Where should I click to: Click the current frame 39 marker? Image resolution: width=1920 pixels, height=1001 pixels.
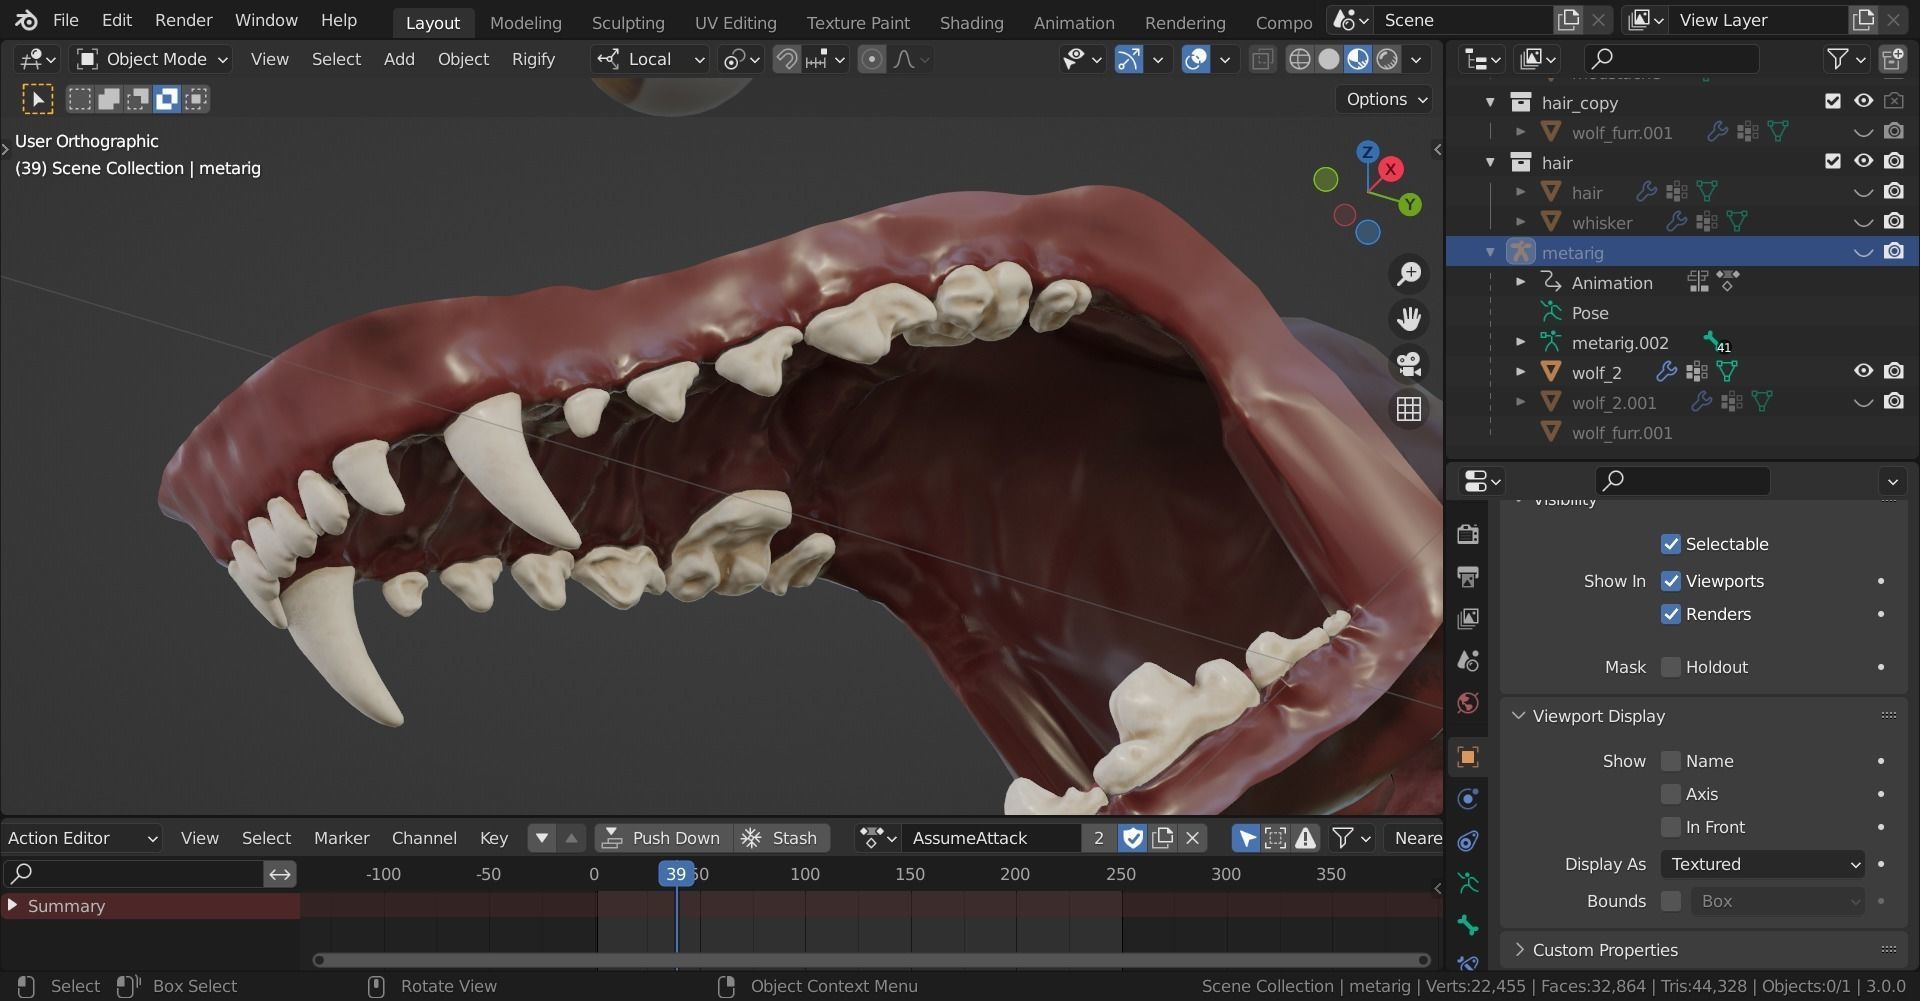tap(676, 874)
